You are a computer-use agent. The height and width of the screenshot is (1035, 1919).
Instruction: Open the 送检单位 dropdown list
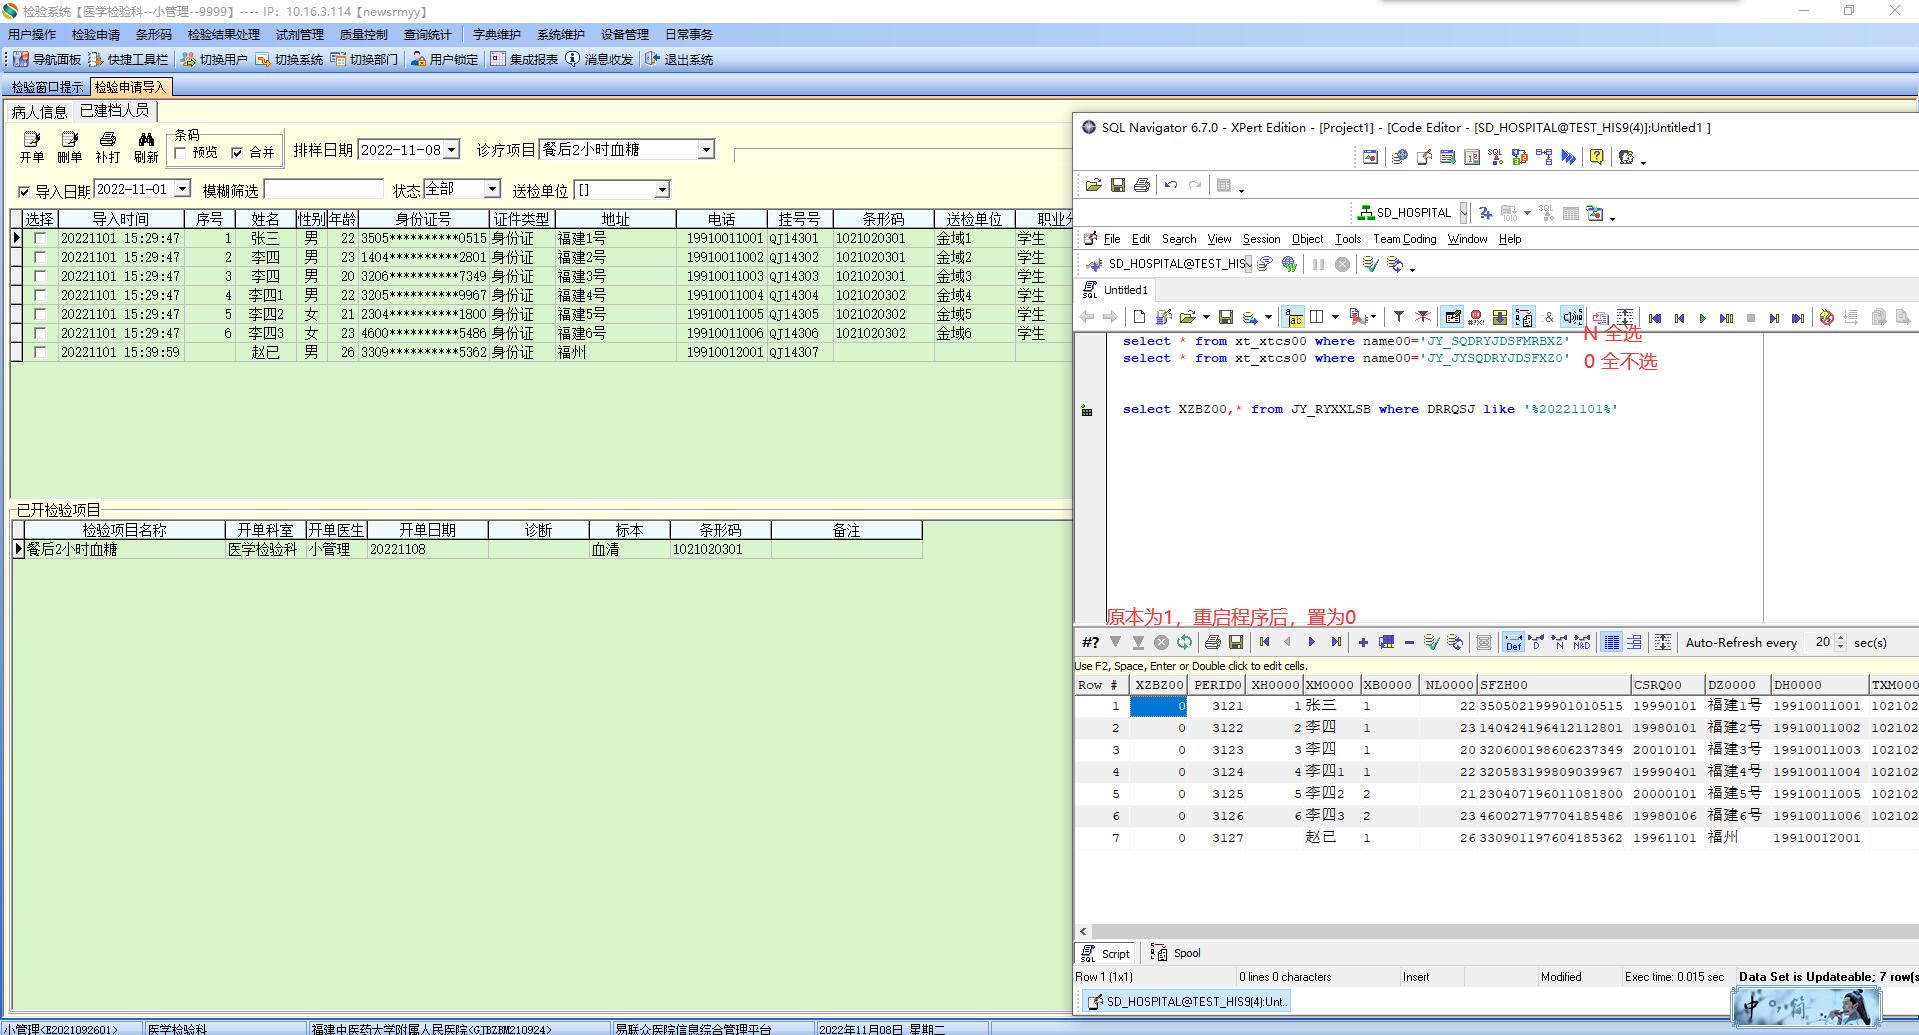[661, 190]
